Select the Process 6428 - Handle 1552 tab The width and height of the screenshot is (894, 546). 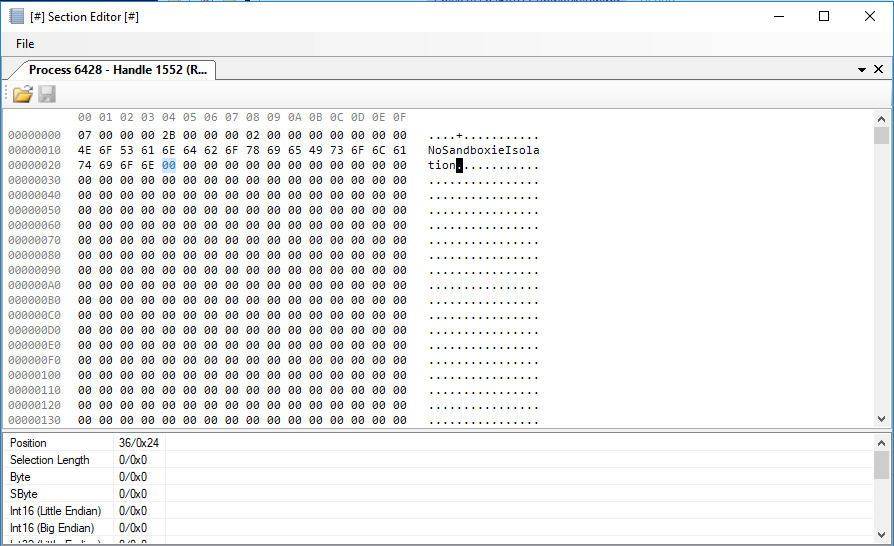[x=117, y=70]
